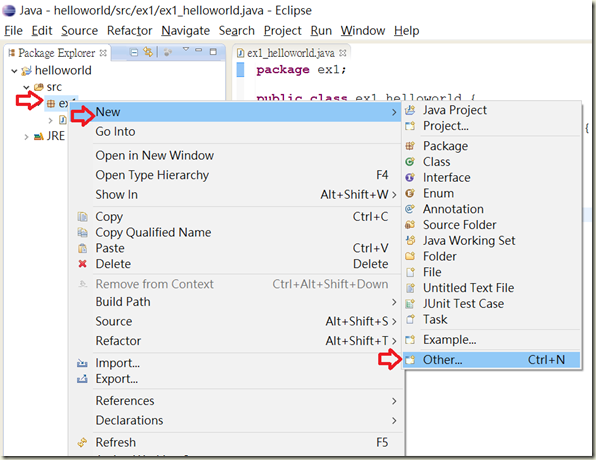This screenshot has height=460, width=596.
Task: Collapse the src folder node
Action: tap(26, 87)
